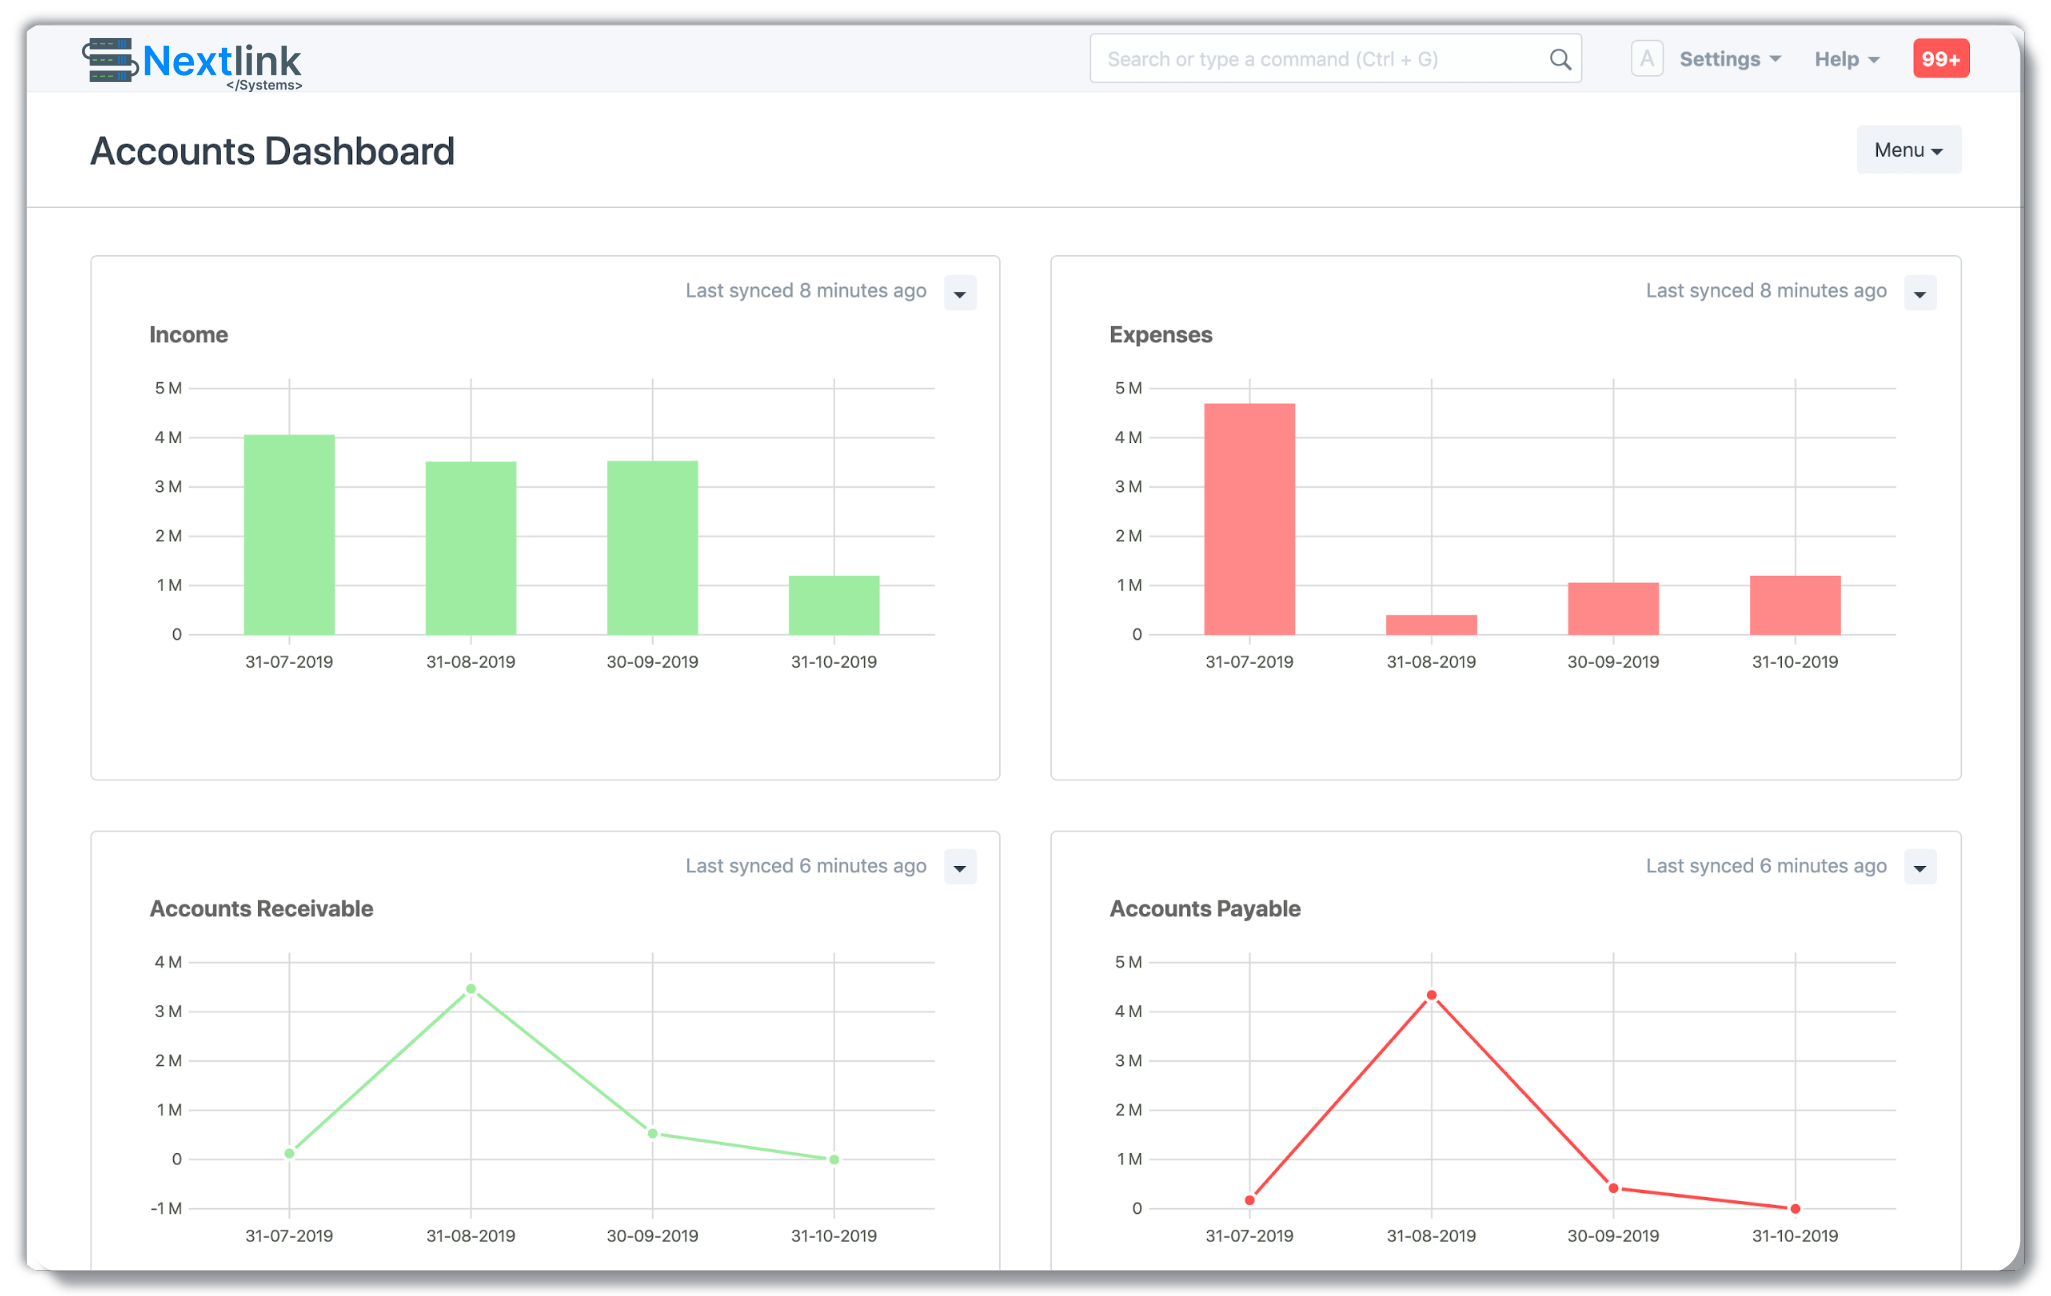Open the Settings dropdown menu
Image resolution: width=2051 pixels, height=1296 pixels.
tap(1729, 59)
